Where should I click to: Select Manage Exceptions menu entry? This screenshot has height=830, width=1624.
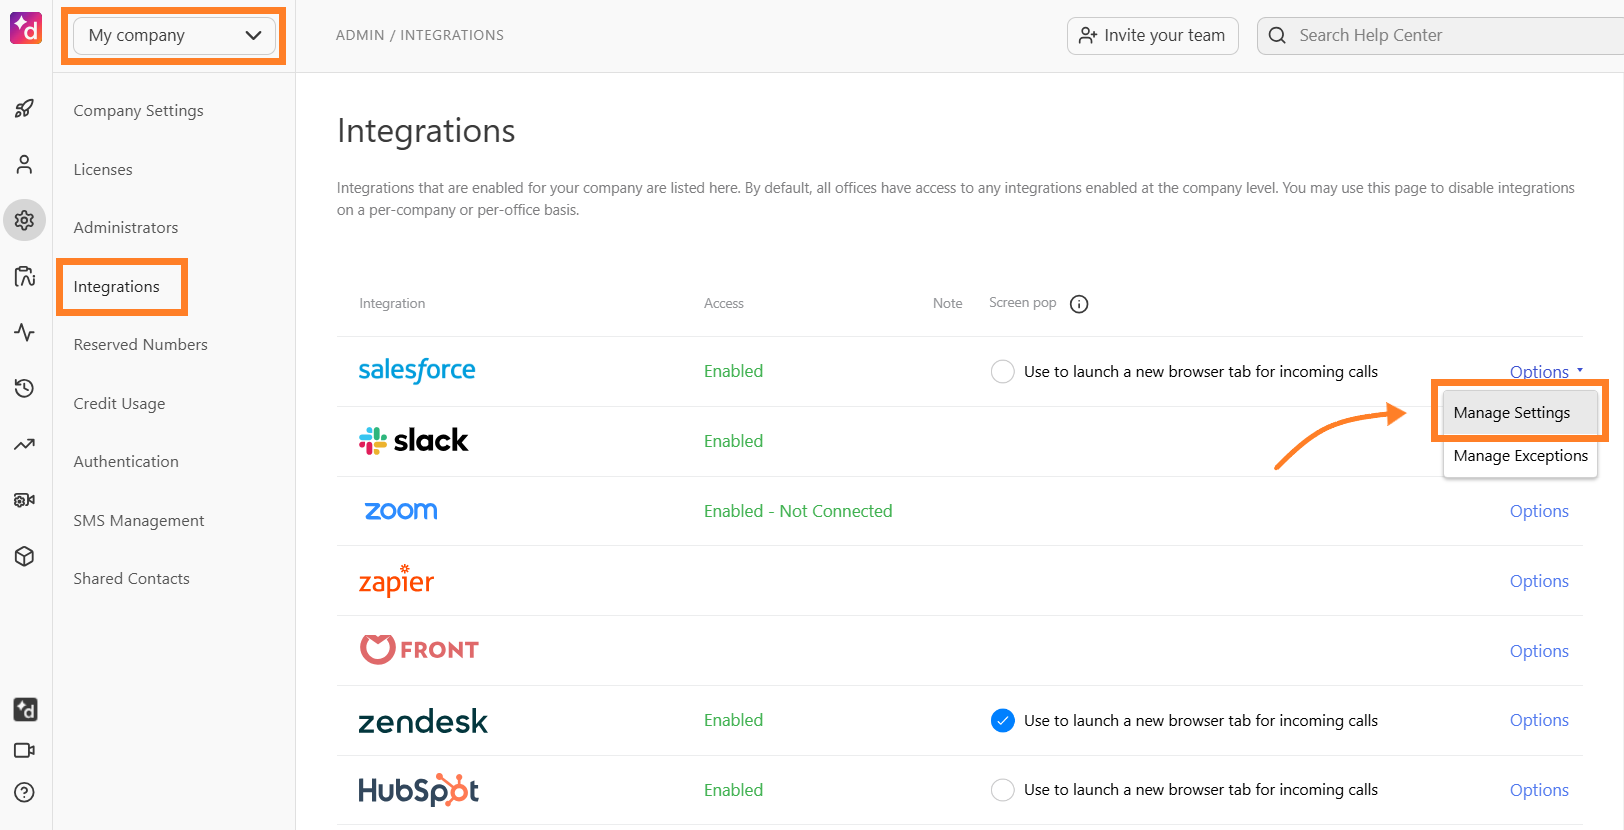point(1520,456)
